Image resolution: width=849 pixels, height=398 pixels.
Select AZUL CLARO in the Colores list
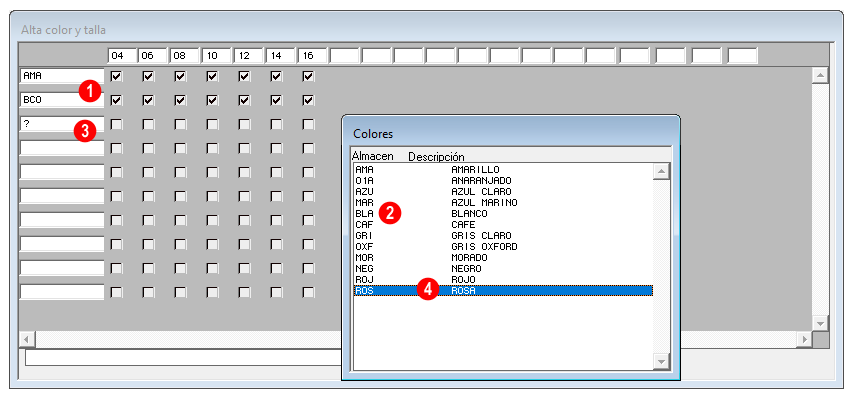coord(503,192)
